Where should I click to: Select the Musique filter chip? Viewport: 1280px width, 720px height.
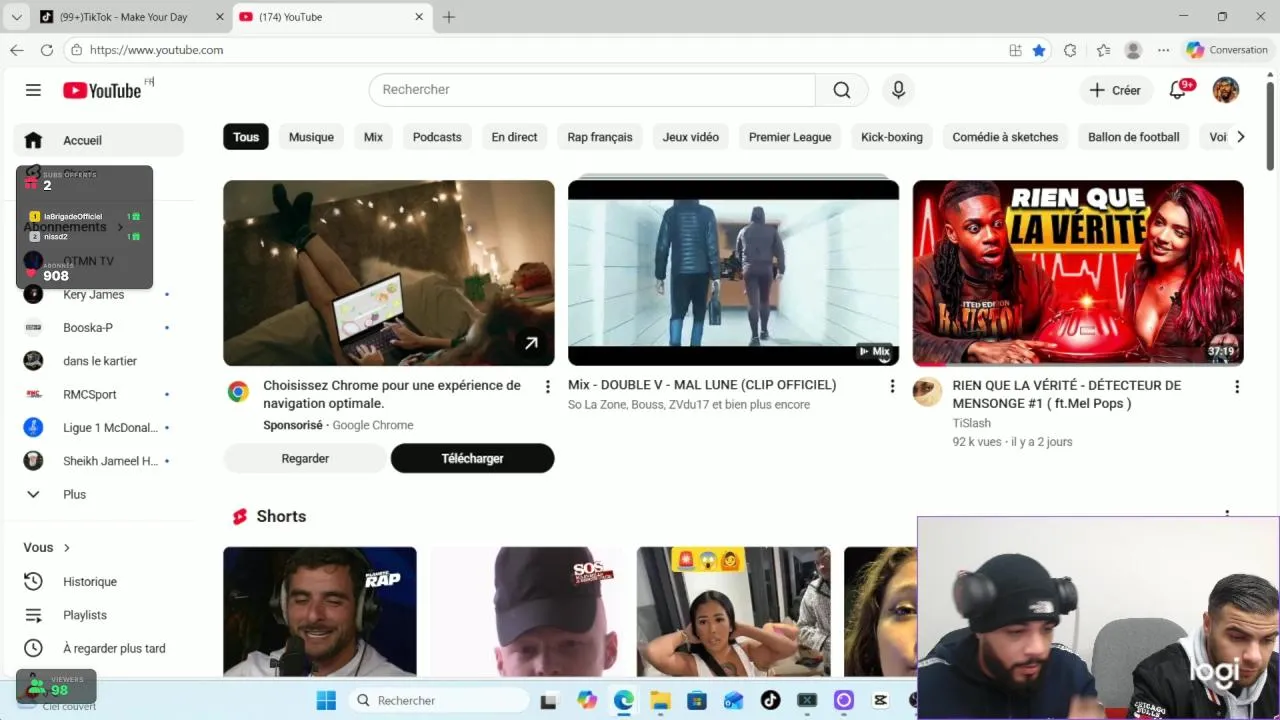point(311,137)
